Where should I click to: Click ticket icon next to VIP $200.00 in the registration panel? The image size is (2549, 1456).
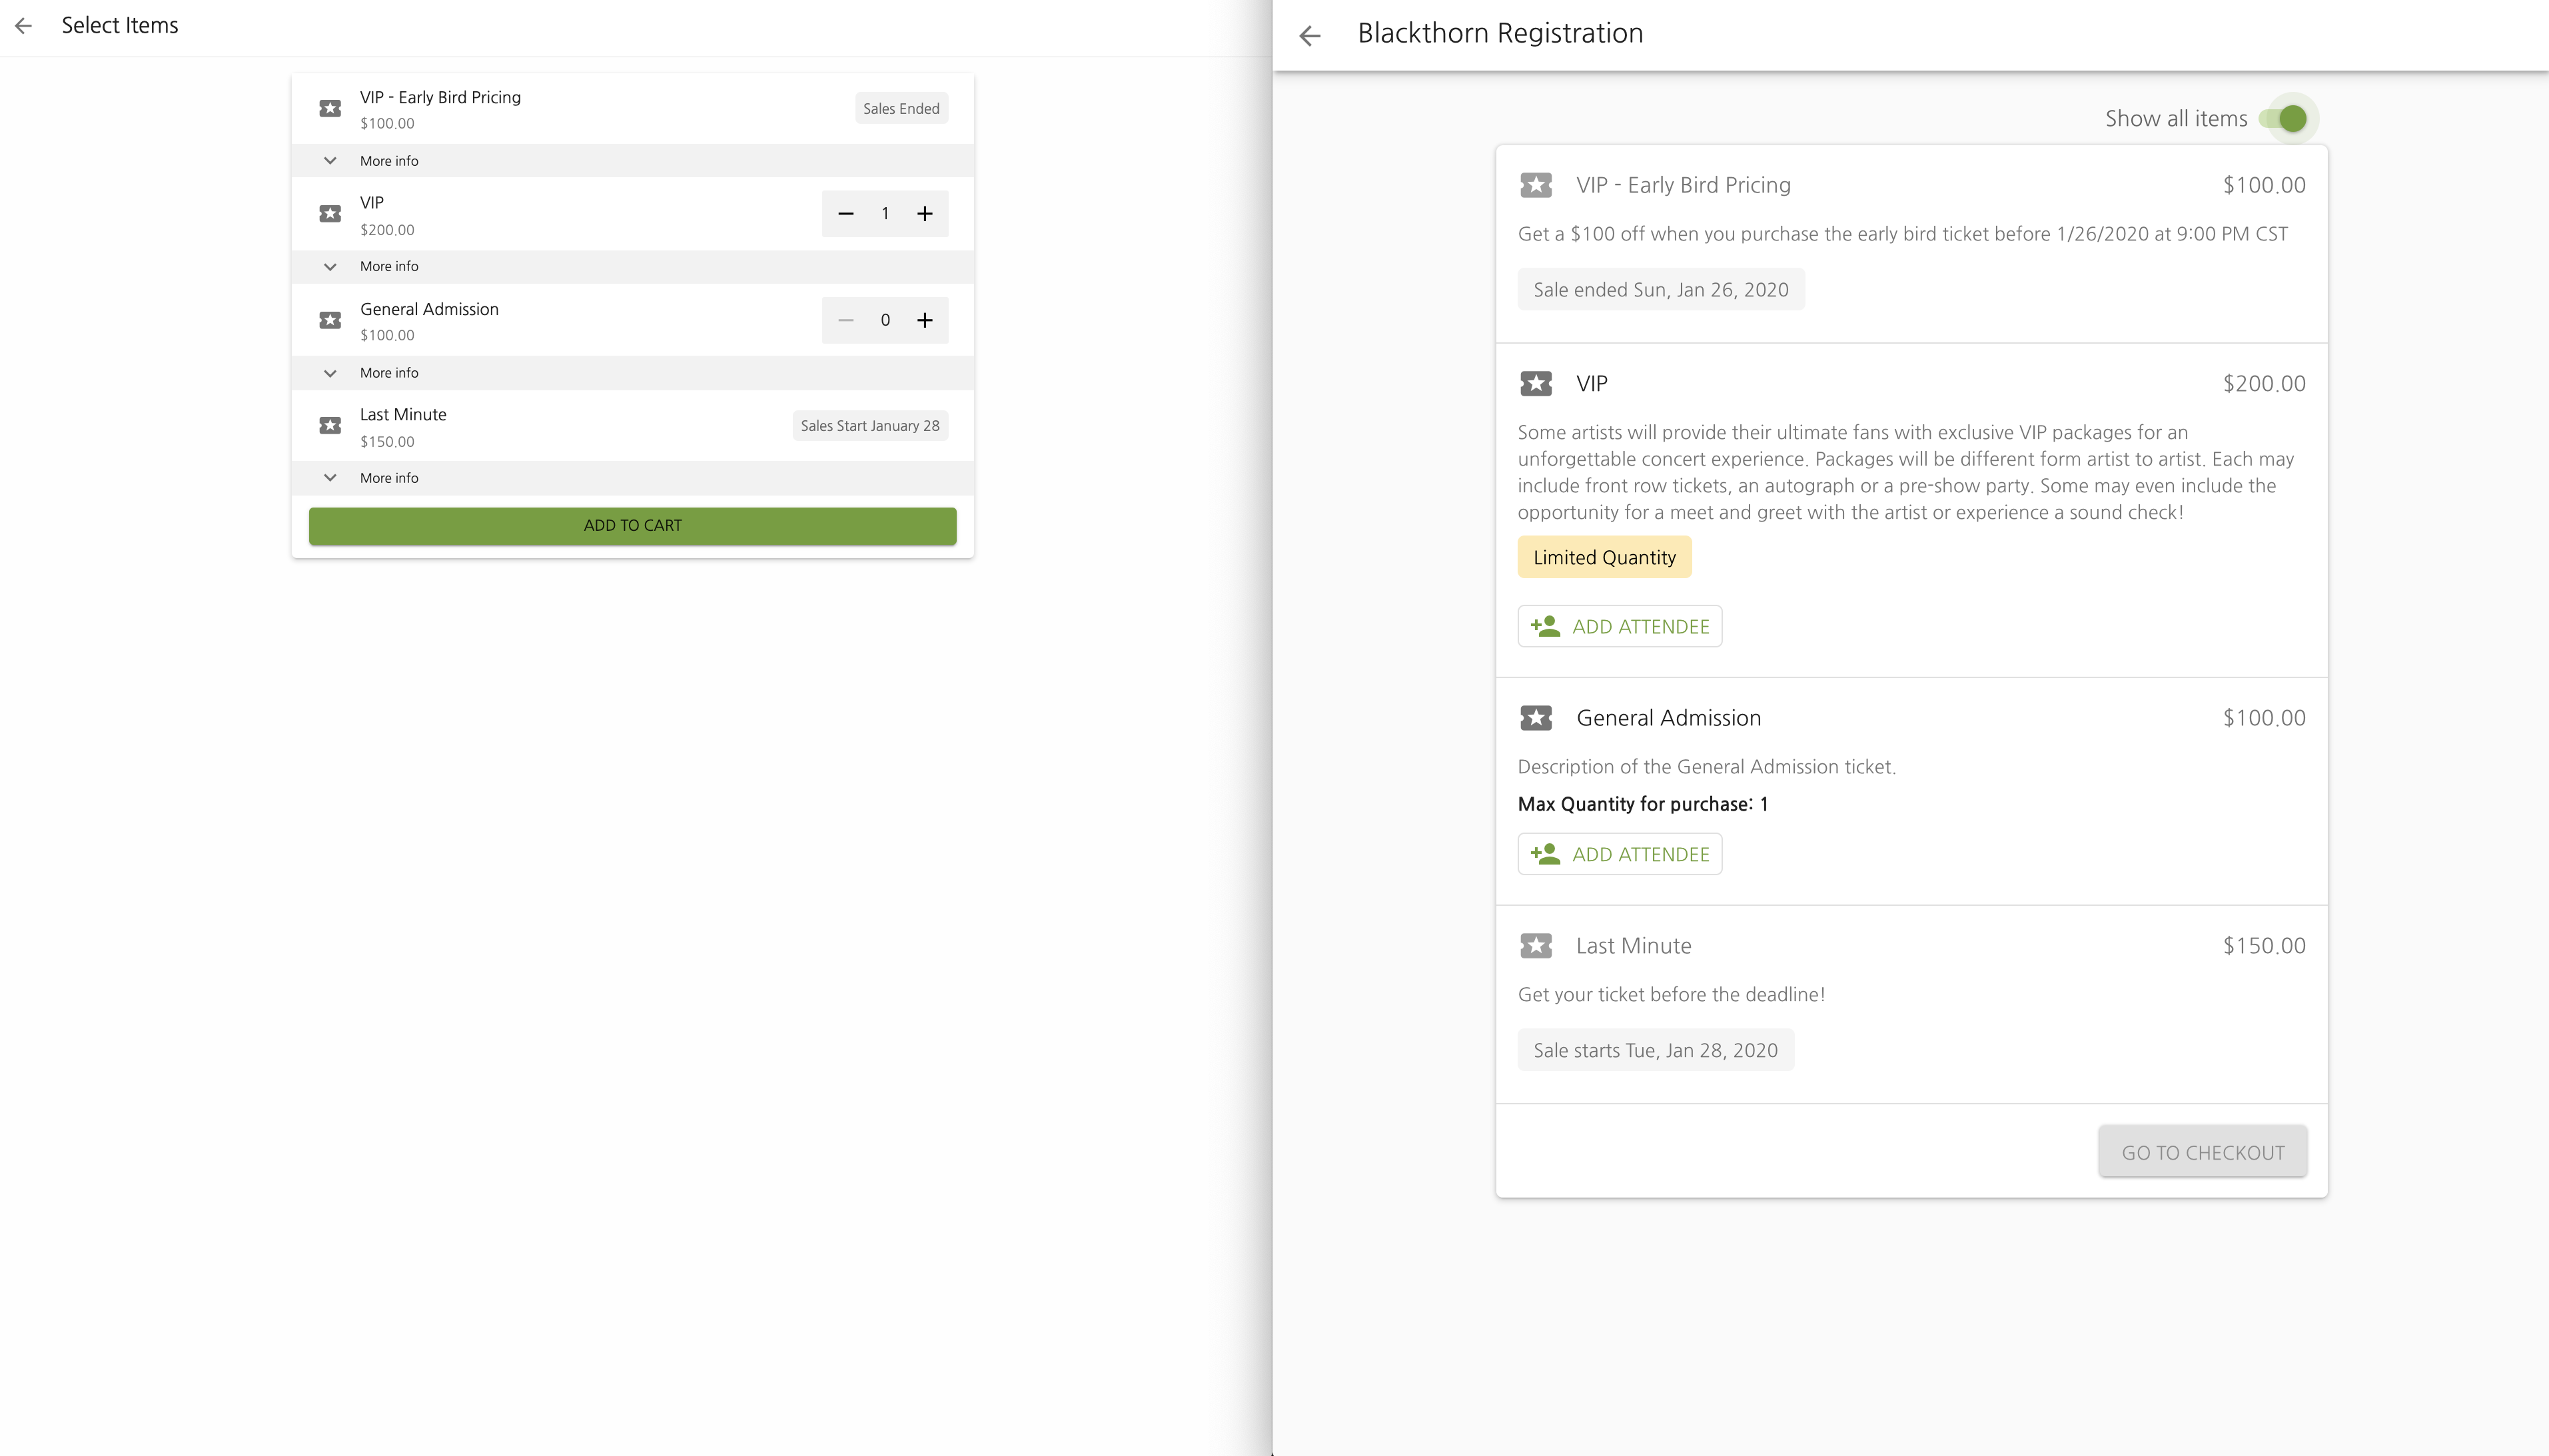(1536, 384)
